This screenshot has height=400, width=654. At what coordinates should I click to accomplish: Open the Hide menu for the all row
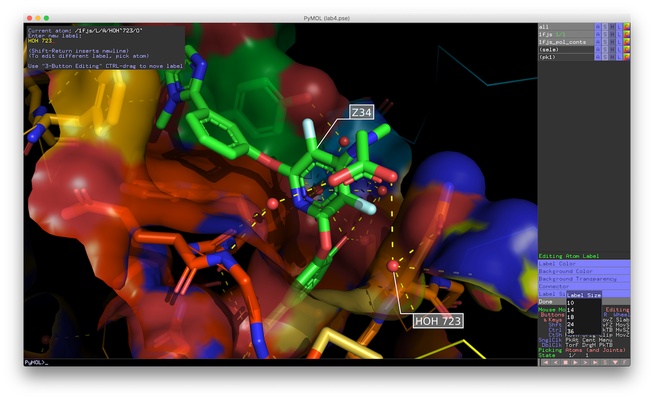(612, 27)
